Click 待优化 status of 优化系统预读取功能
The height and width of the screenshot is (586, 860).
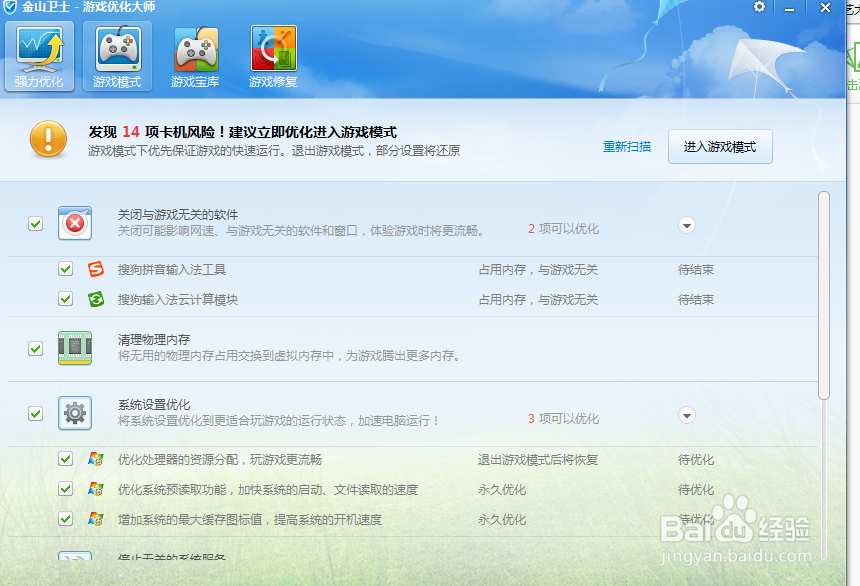click(696, 489)
